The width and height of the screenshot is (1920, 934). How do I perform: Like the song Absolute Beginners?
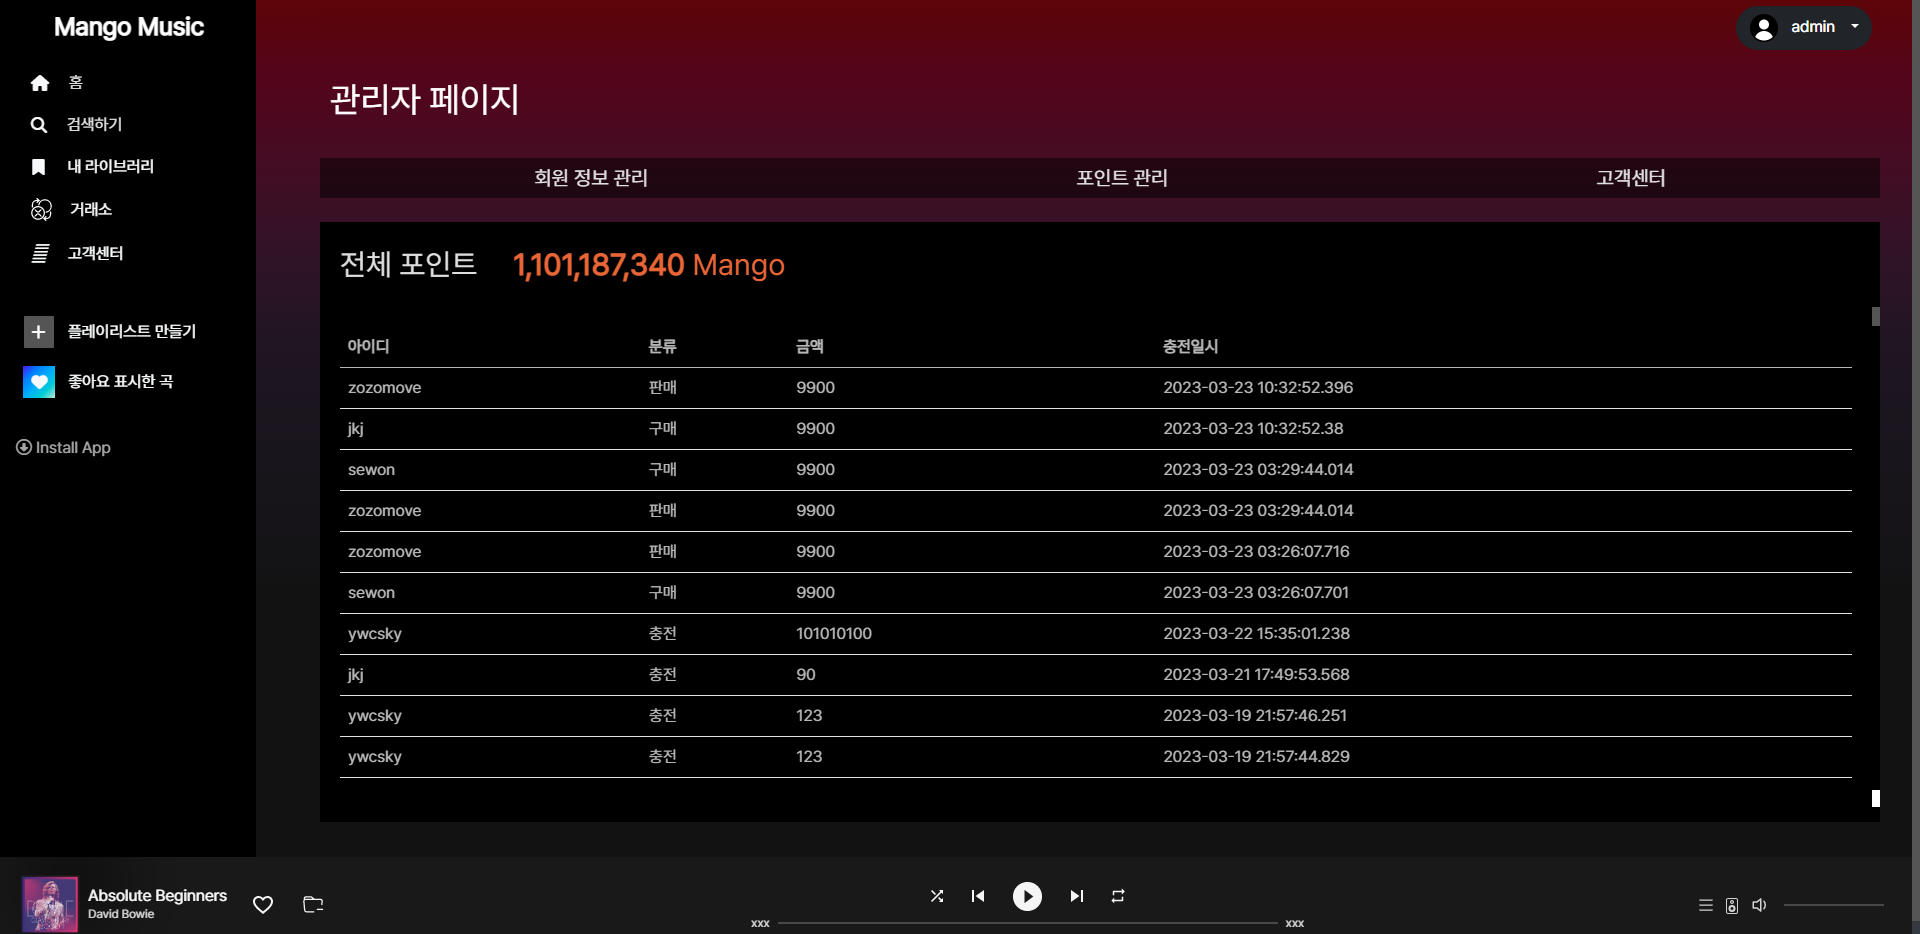(262, 905)
